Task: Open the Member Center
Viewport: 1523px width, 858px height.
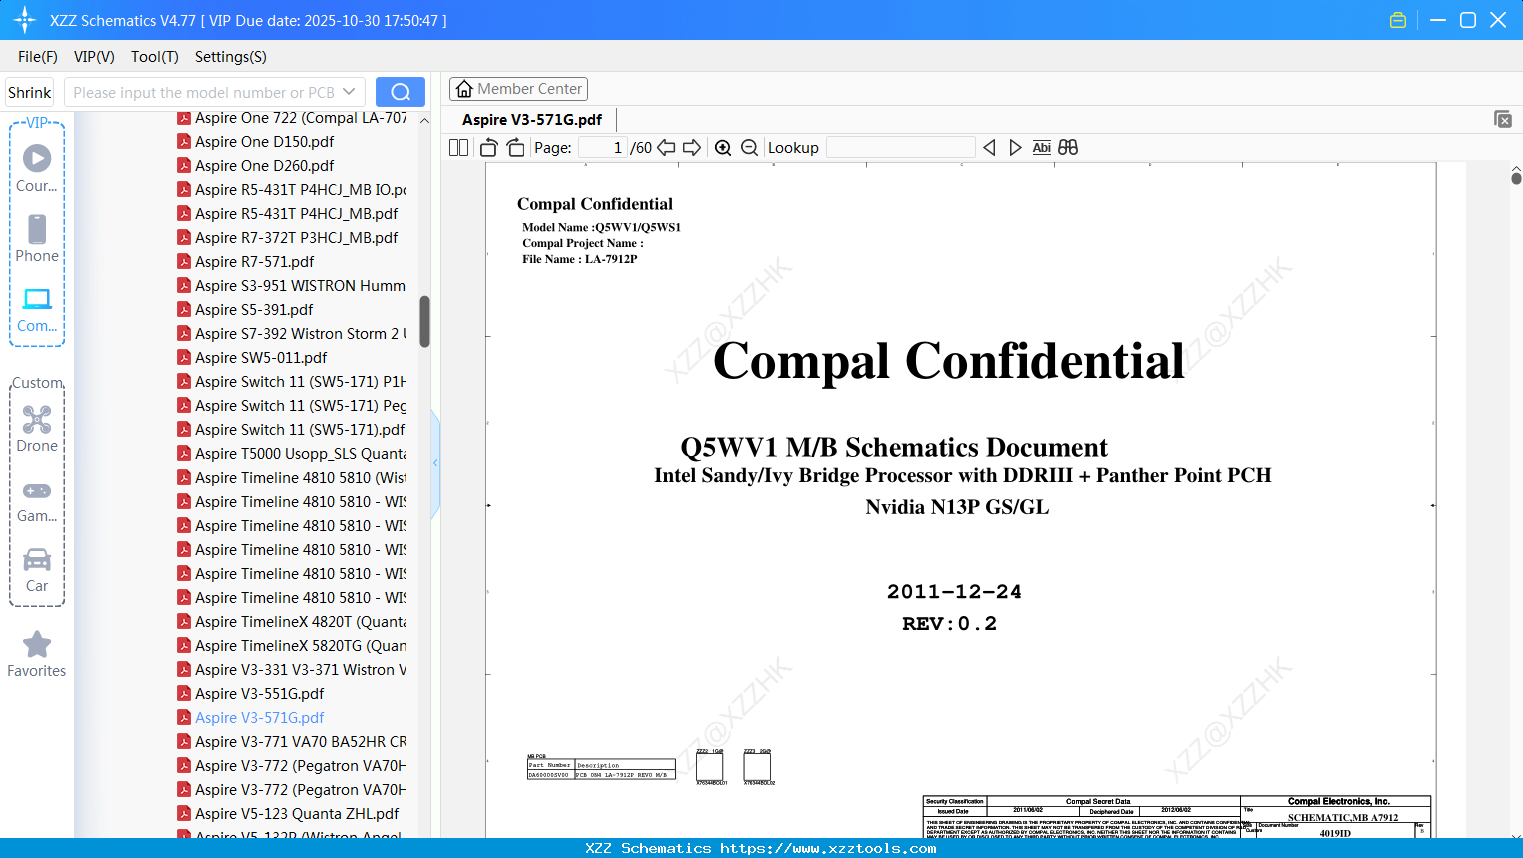Action: 518,89
